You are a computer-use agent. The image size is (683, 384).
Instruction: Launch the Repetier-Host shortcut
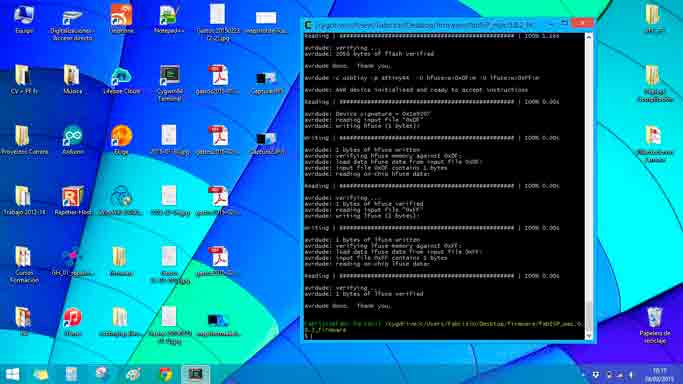[x=73, y=201]
